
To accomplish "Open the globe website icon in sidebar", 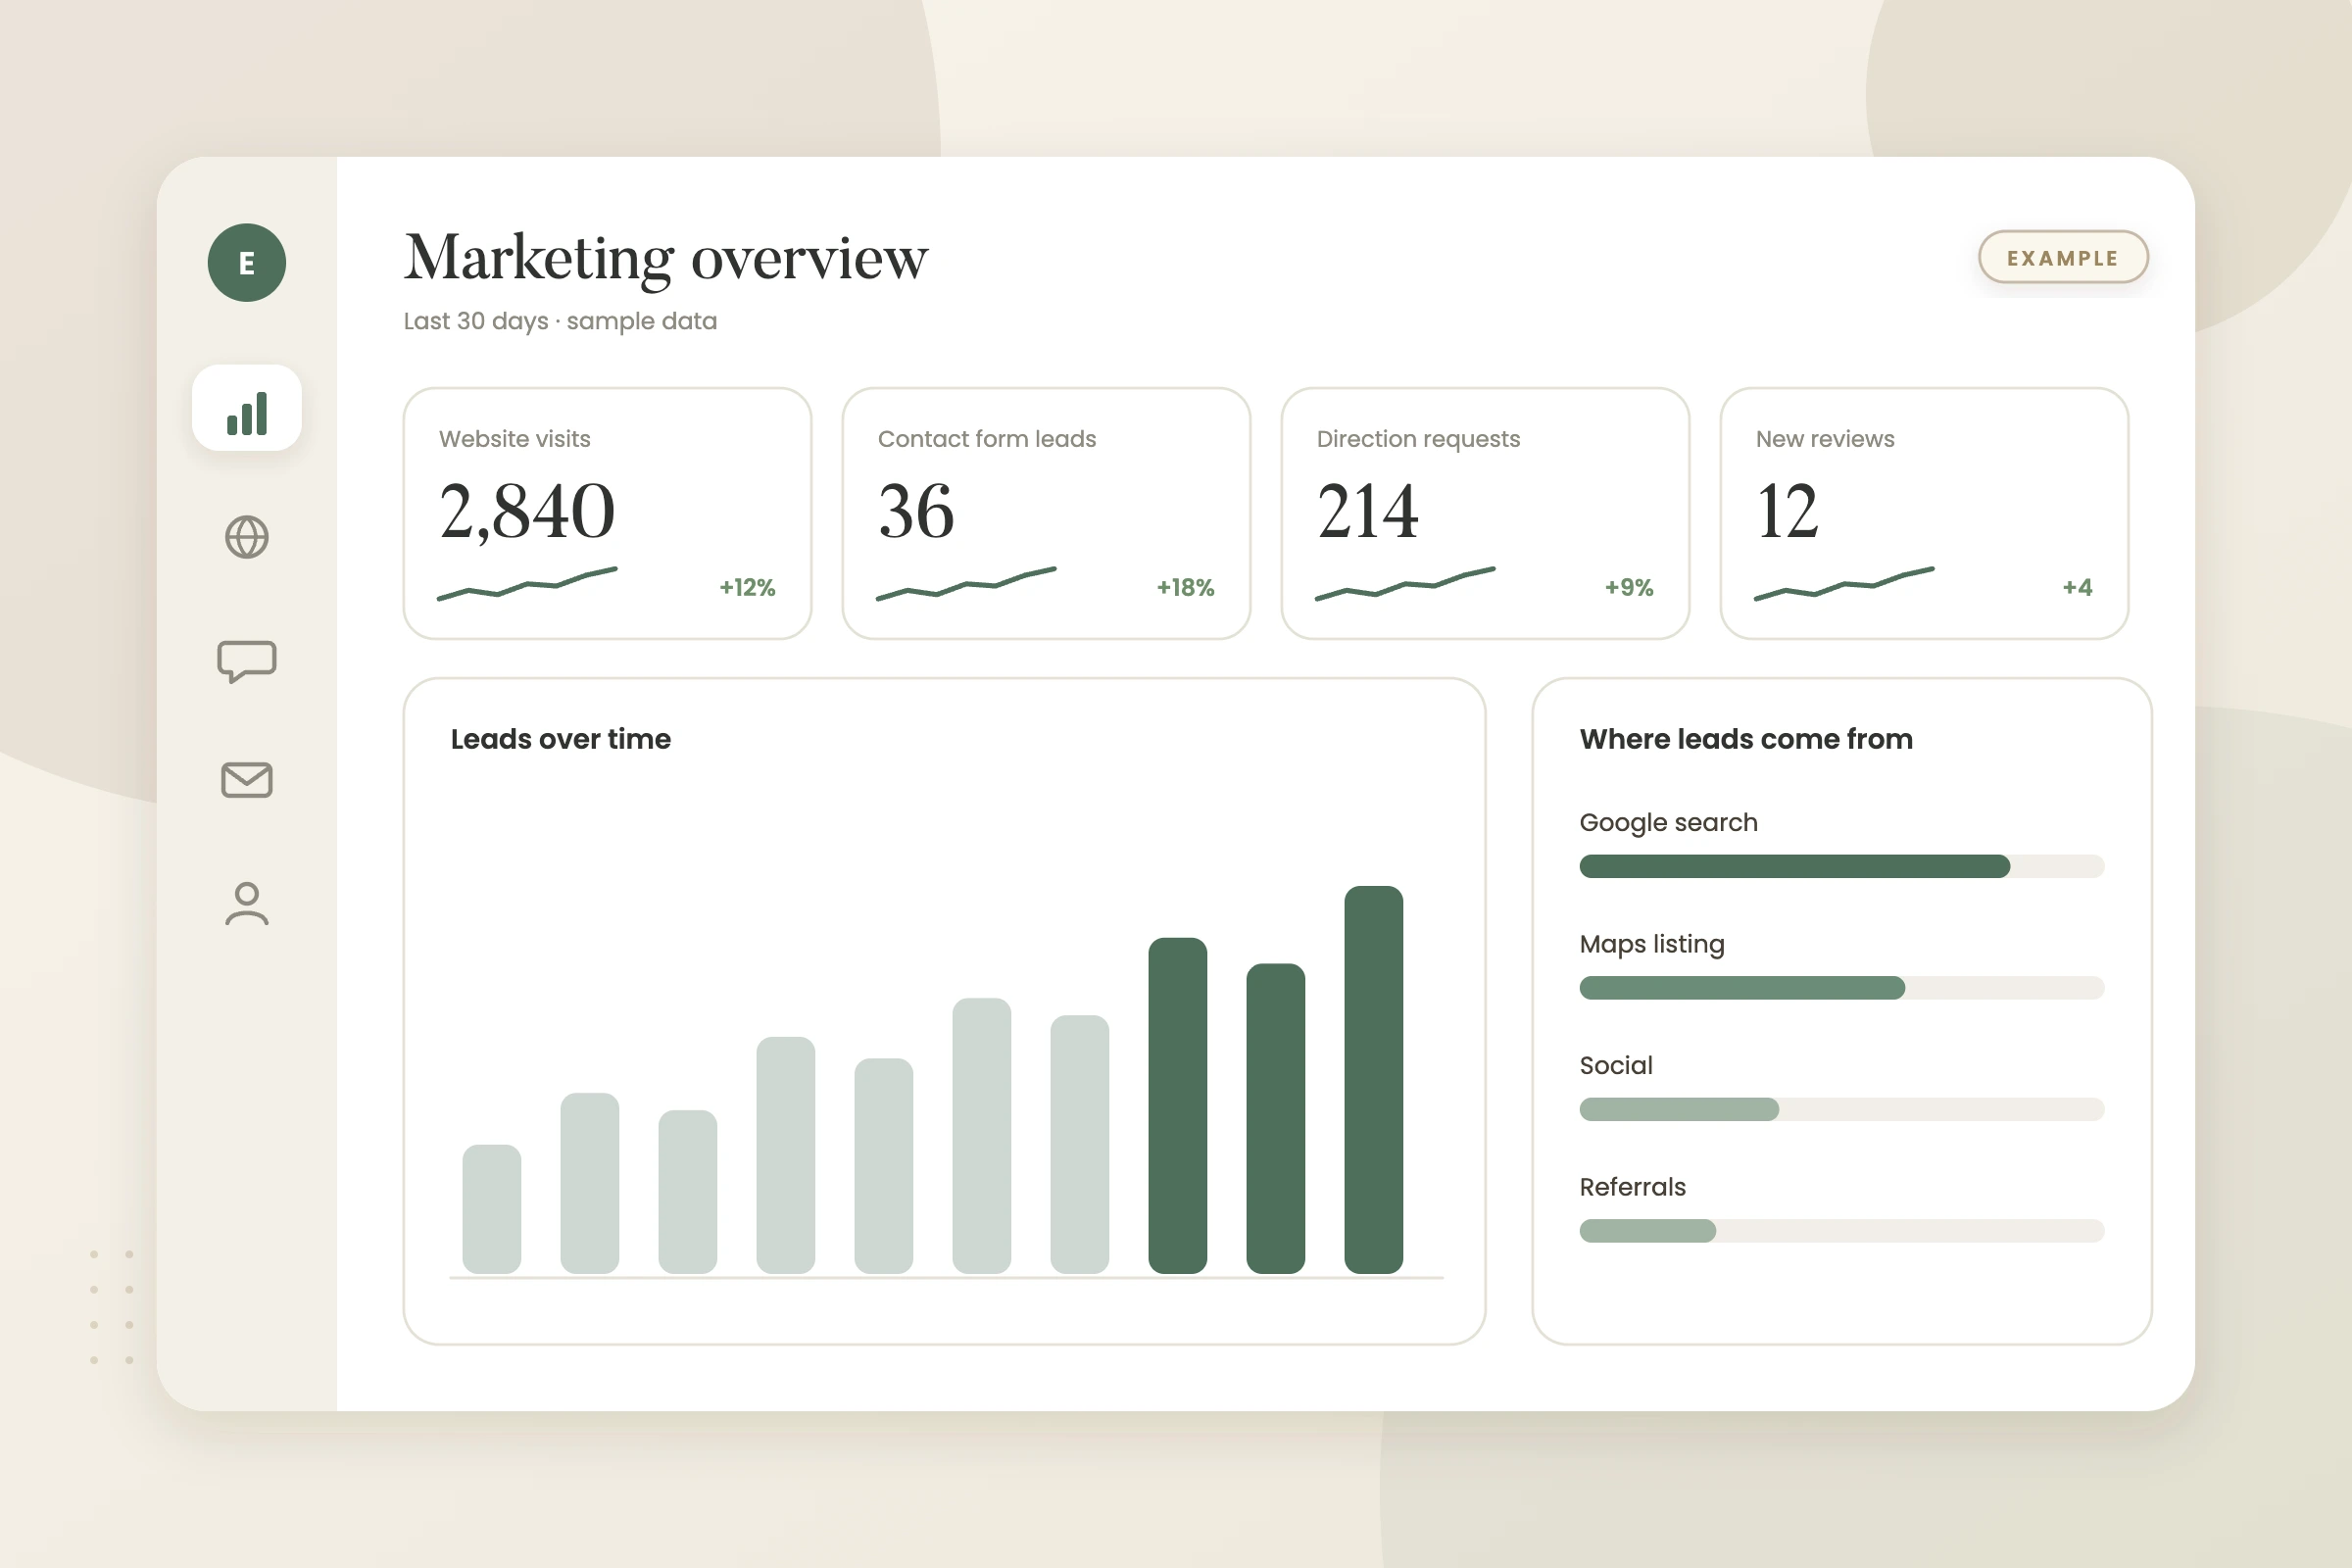I will [x=247, y=537].
